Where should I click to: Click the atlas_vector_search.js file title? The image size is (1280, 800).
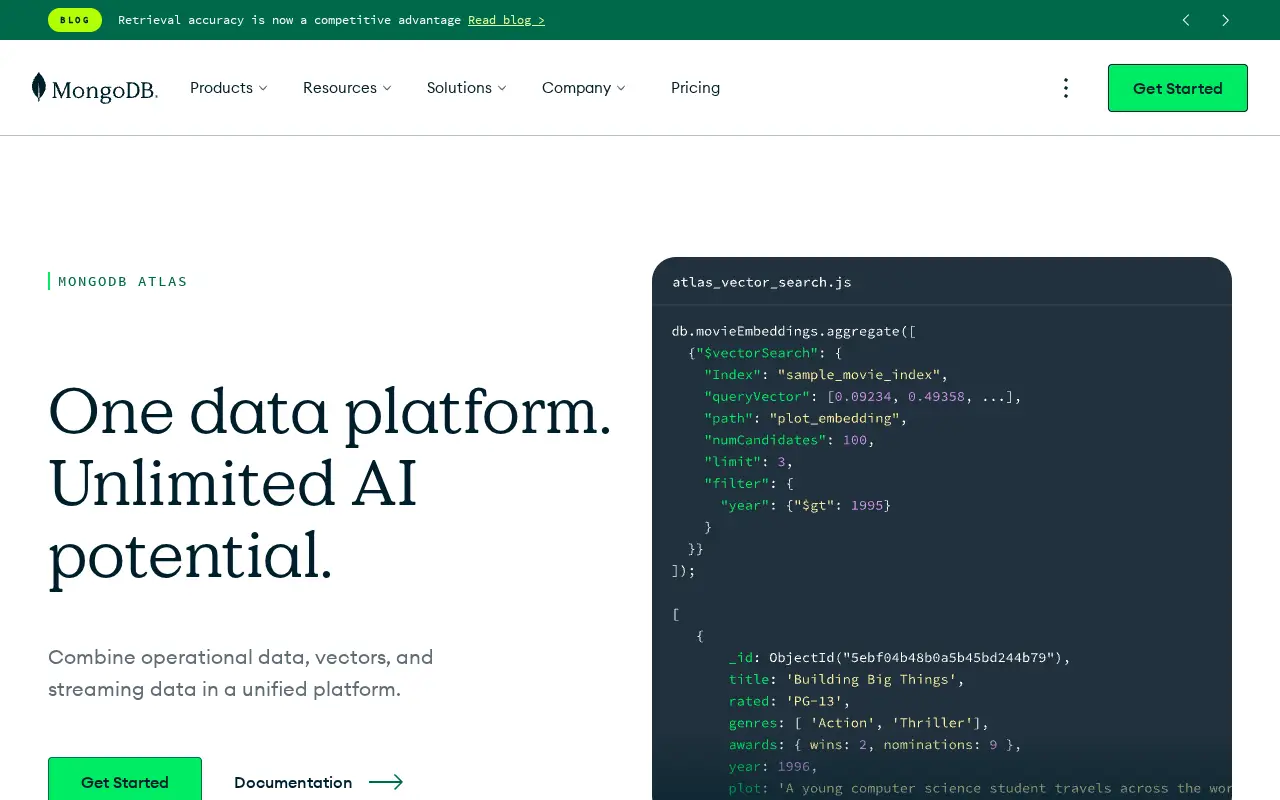[762, 282]
